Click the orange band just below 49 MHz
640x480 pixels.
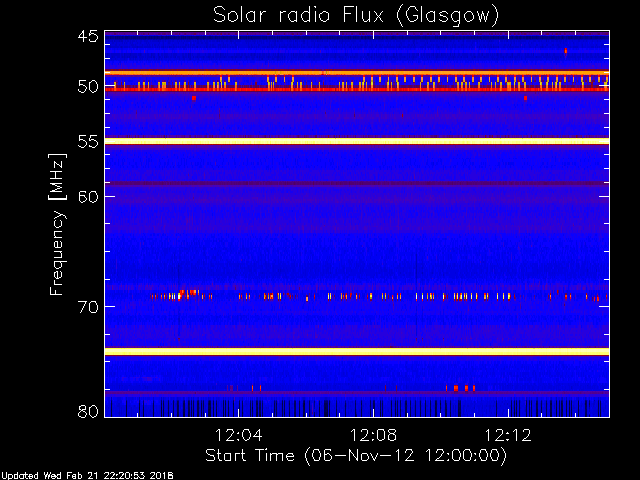pos(357,73)
